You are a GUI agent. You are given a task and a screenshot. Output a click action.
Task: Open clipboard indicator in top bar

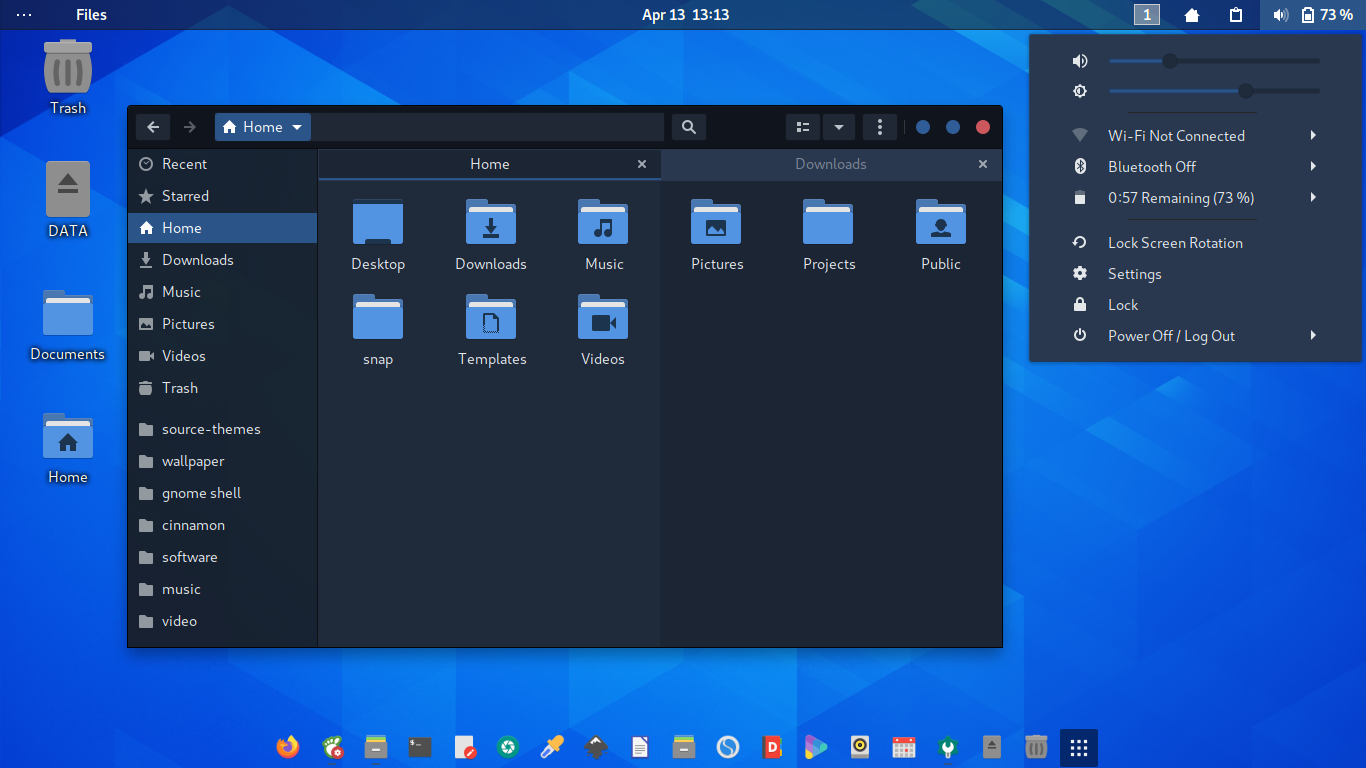(1236, 15)
